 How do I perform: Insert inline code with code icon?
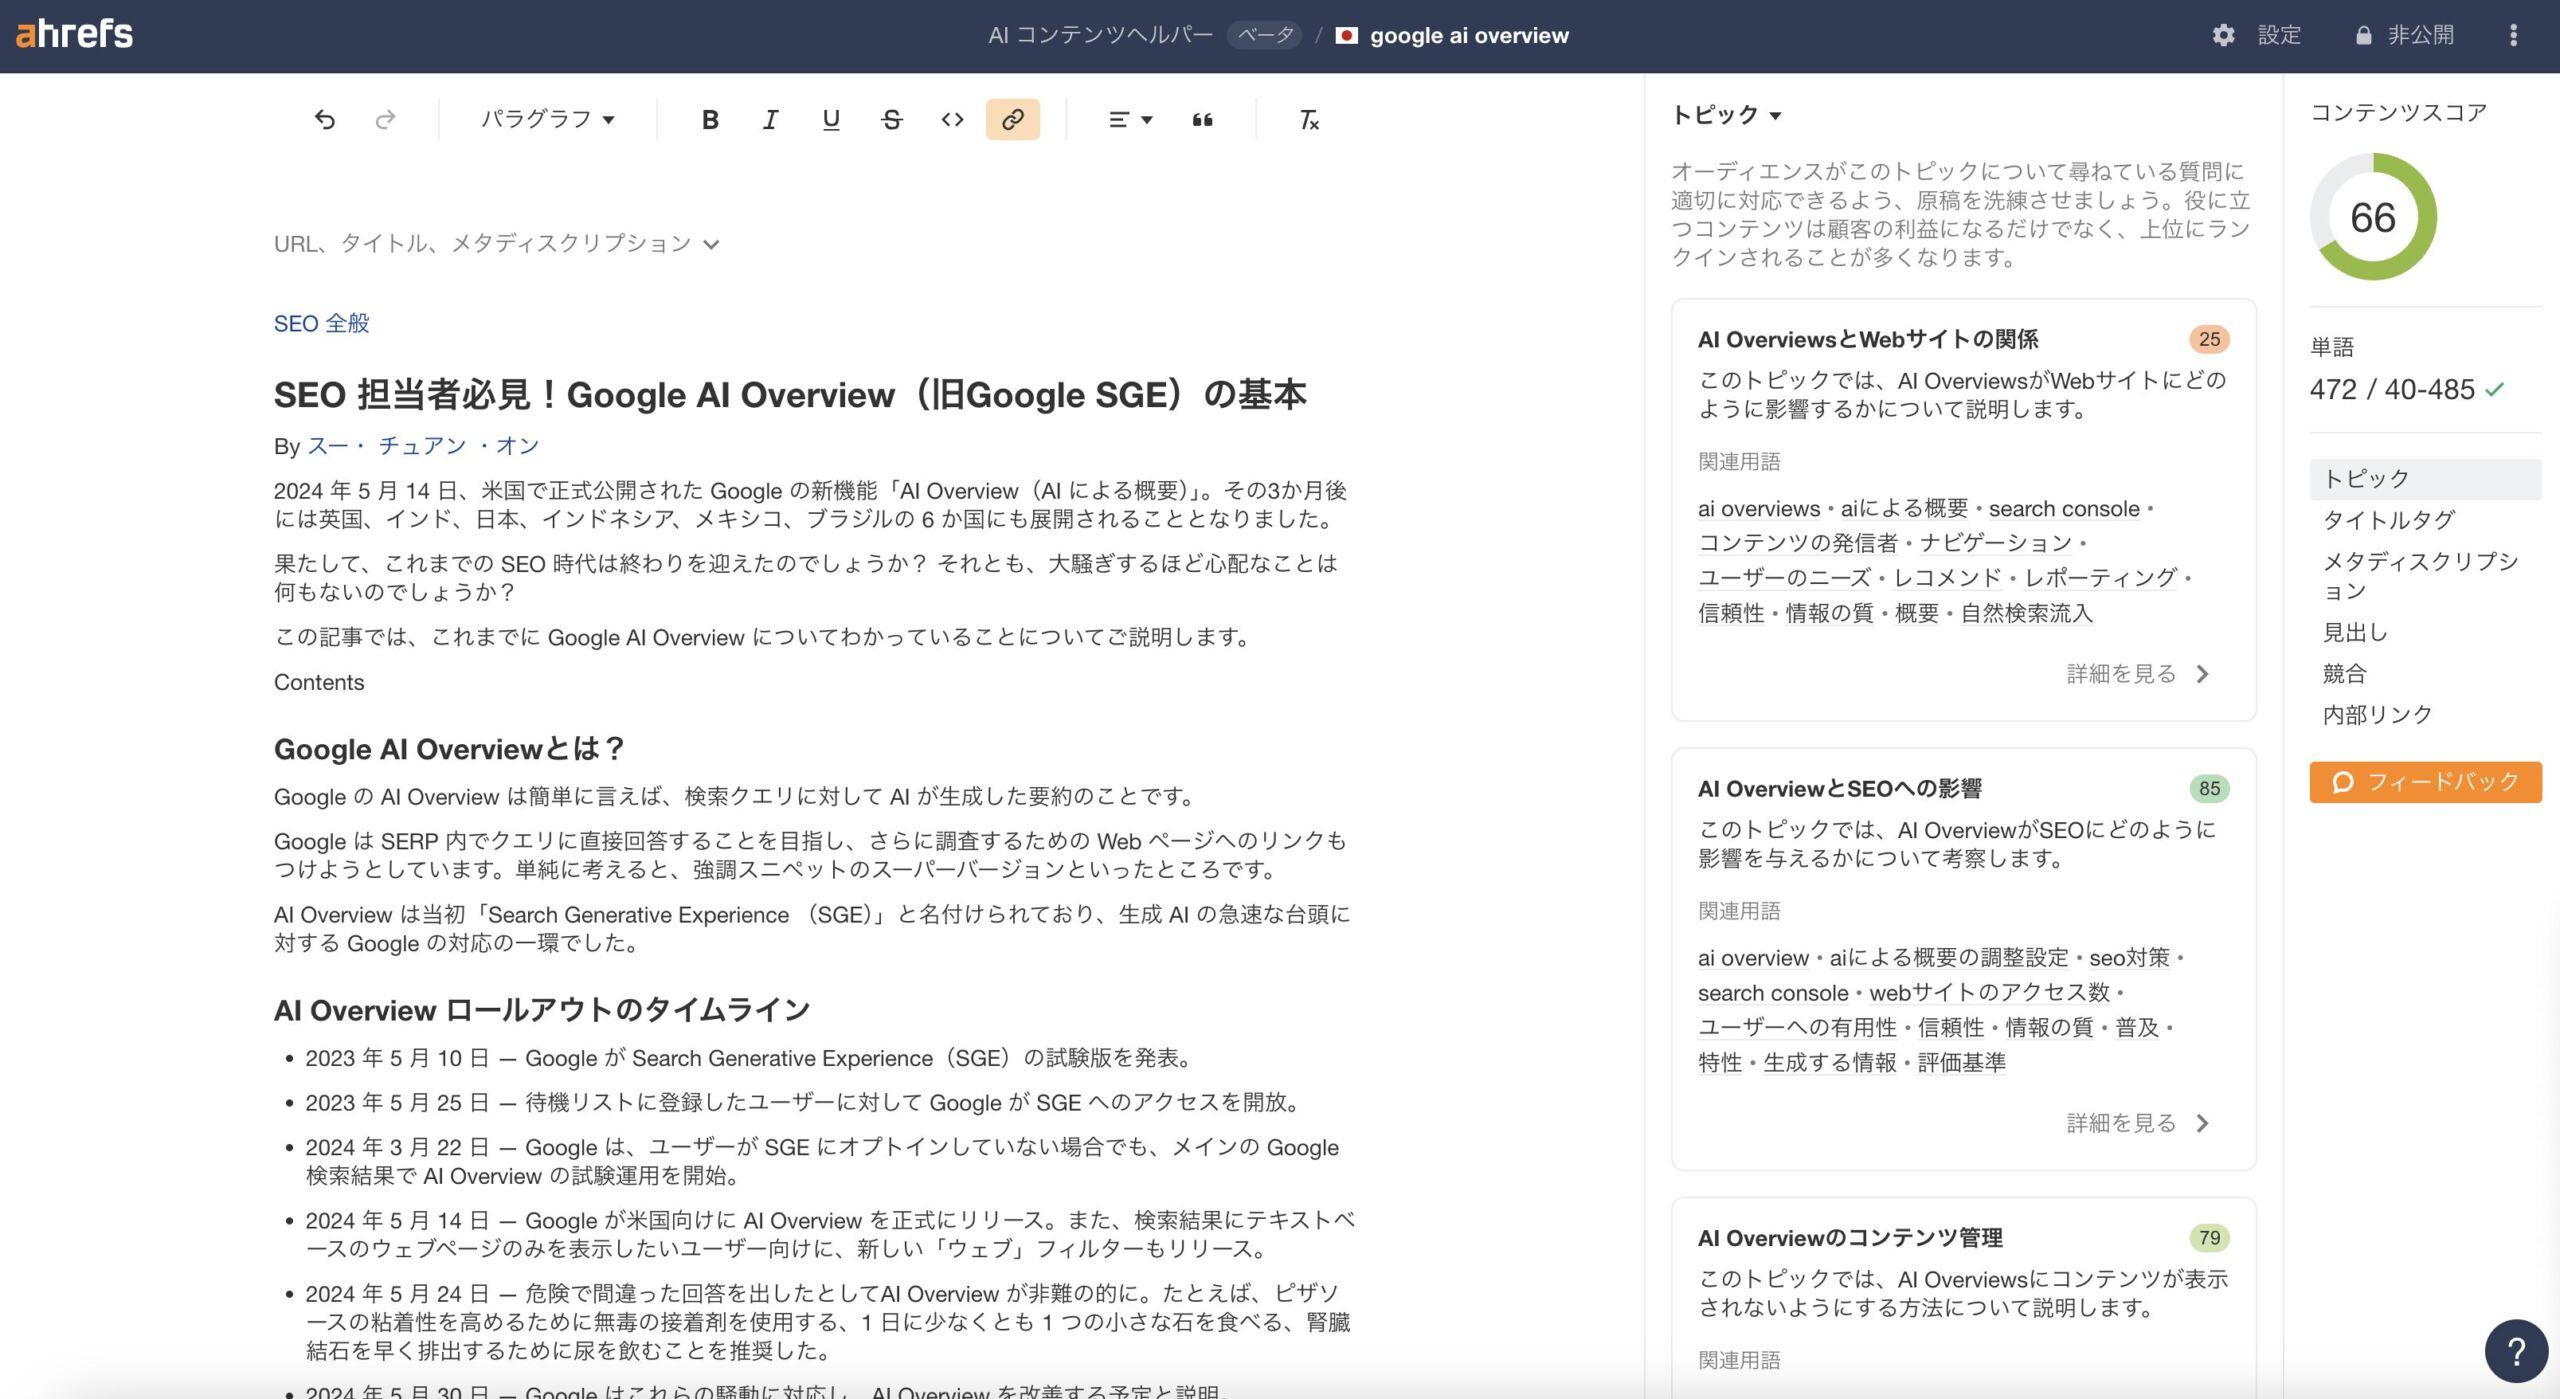tap(952, 120)
